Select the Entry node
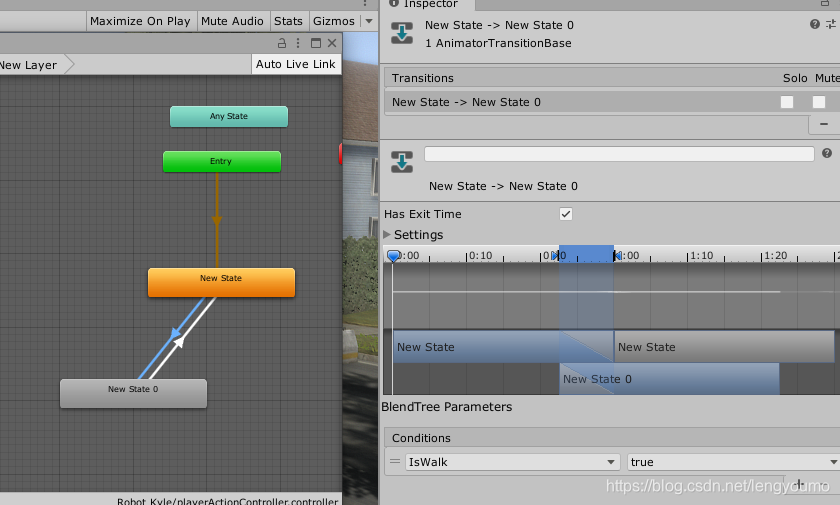Screen dimensions: 840x505 pyautogui.click(x=221, y=161)
